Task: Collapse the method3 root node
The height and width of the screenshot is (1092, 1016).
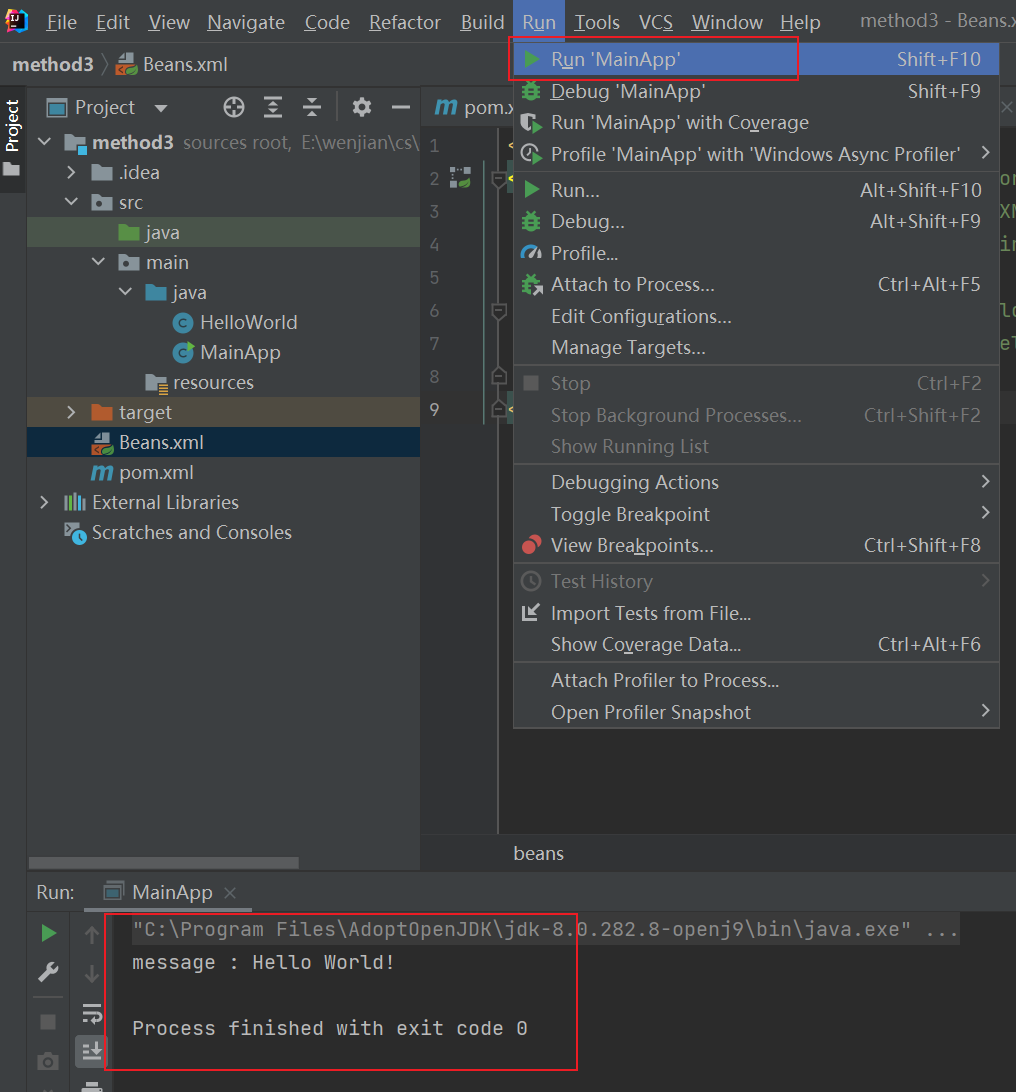Action: [x=45, y=142]
